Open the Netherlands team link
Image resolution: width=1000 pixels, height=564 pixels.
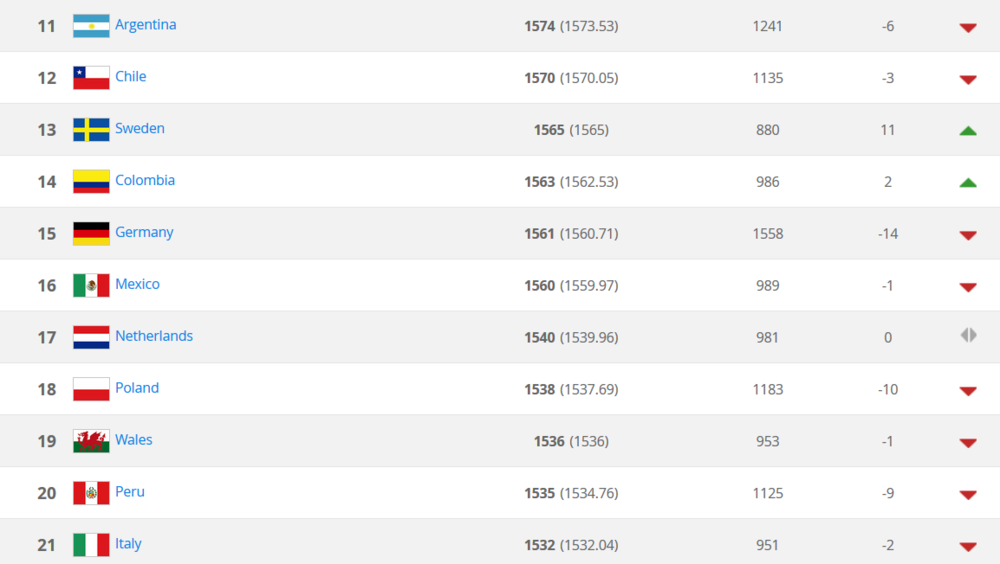[x=154, y=336]
